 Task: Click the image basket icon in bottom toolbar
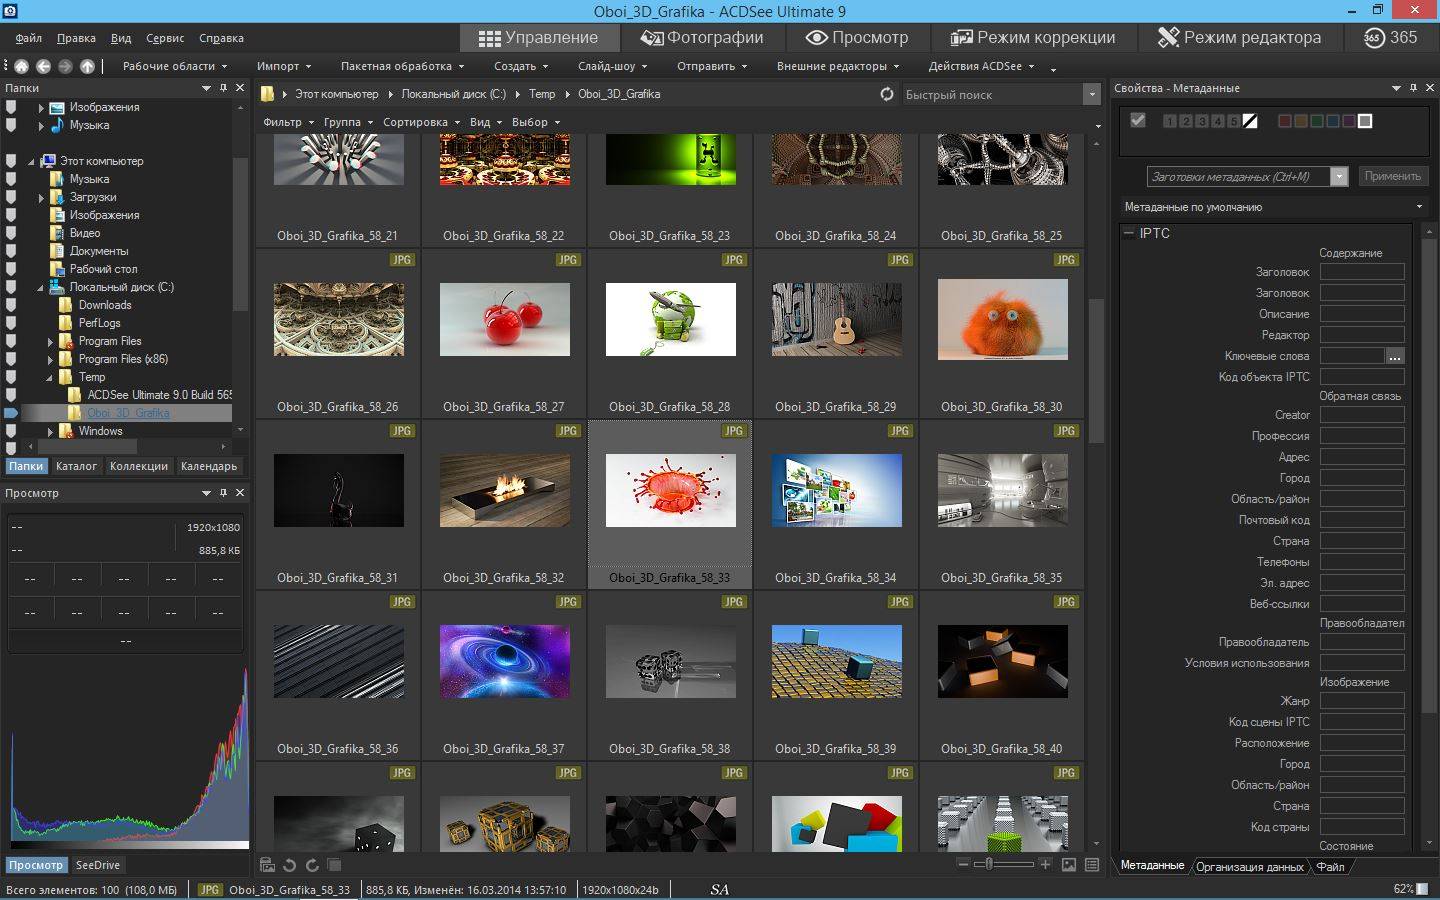coord(267,865)
